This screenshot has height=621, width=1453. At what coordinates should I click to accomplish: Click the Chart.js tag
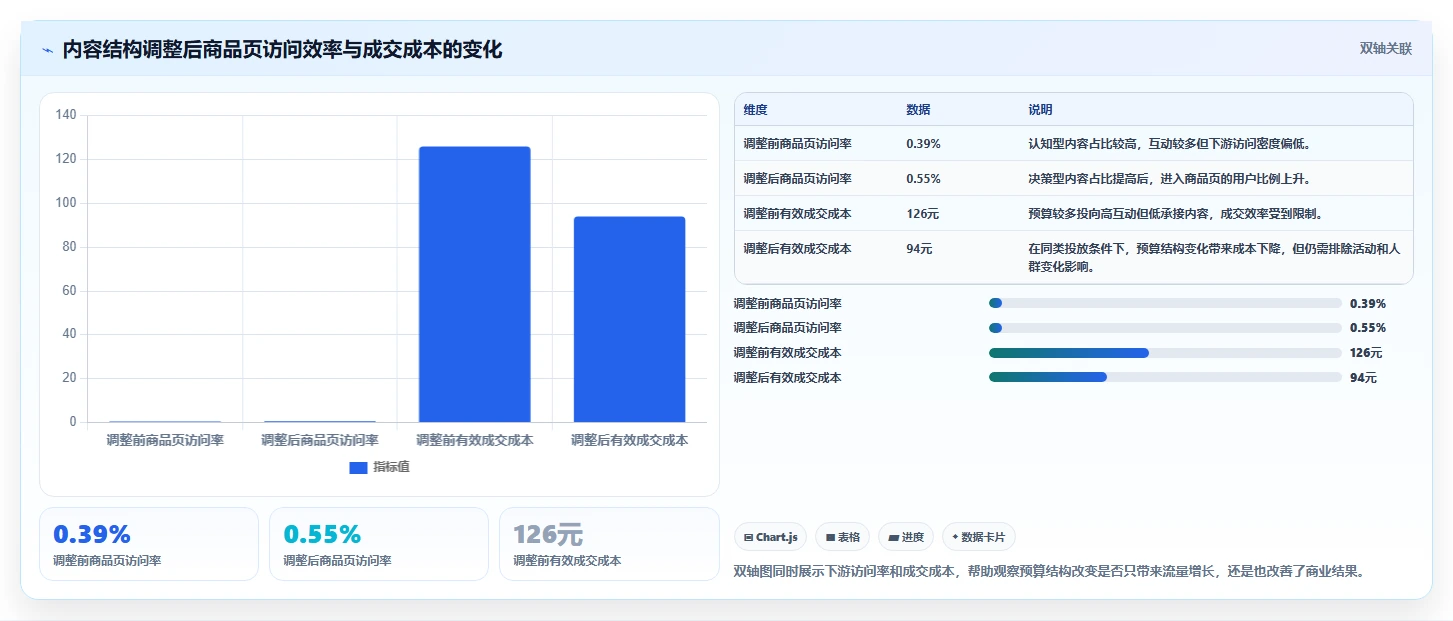click(770, 537)
